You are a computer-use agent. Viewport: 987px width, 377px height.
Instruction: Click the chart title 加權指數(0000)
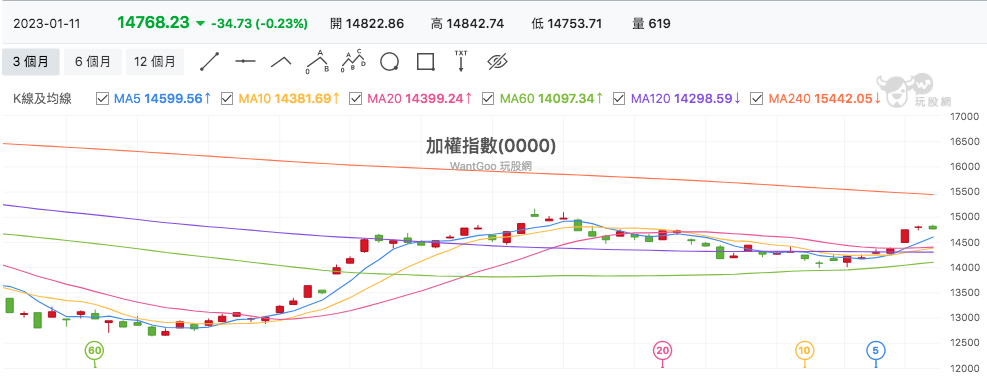(491, 146)
